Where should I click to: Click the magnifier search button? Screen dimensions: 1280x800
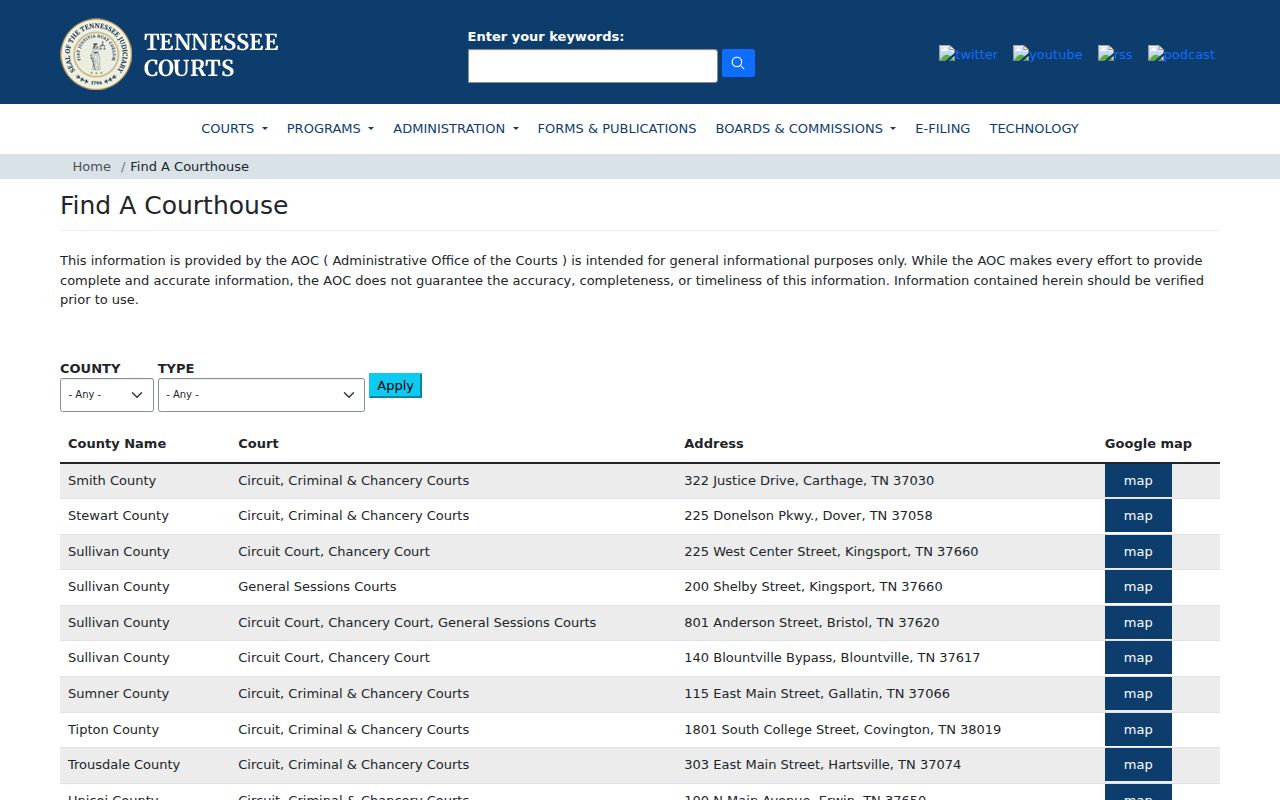(x=738, y=63)
